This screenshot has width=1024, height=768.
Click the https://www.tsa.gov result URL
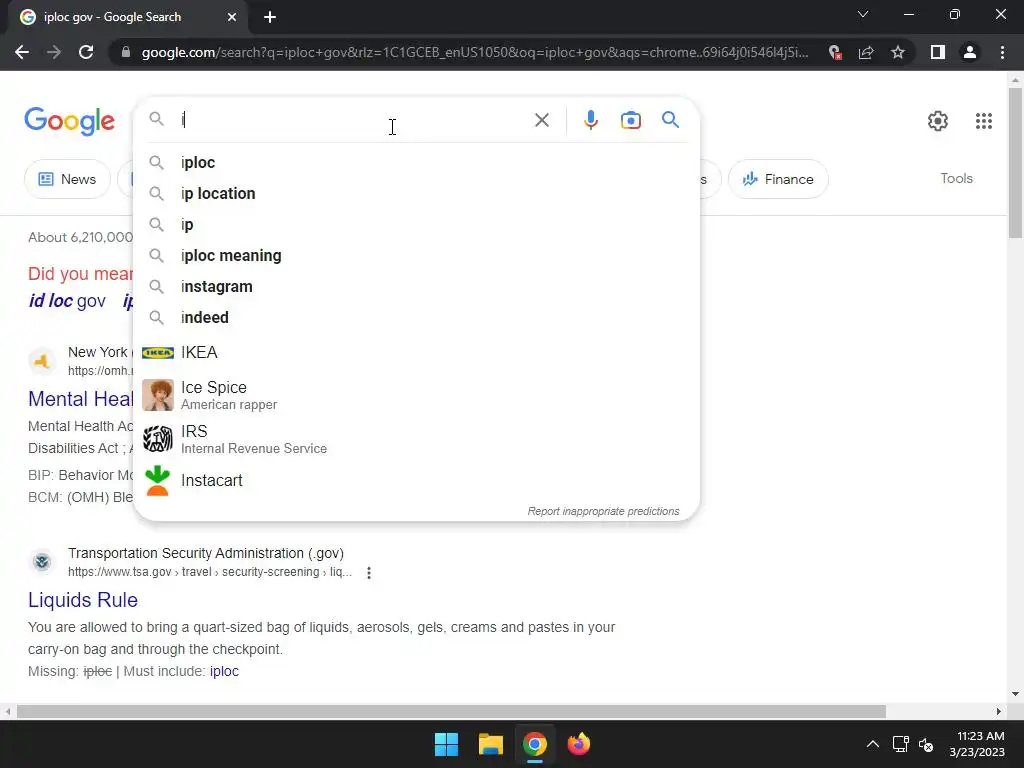(x=210, y=572)
